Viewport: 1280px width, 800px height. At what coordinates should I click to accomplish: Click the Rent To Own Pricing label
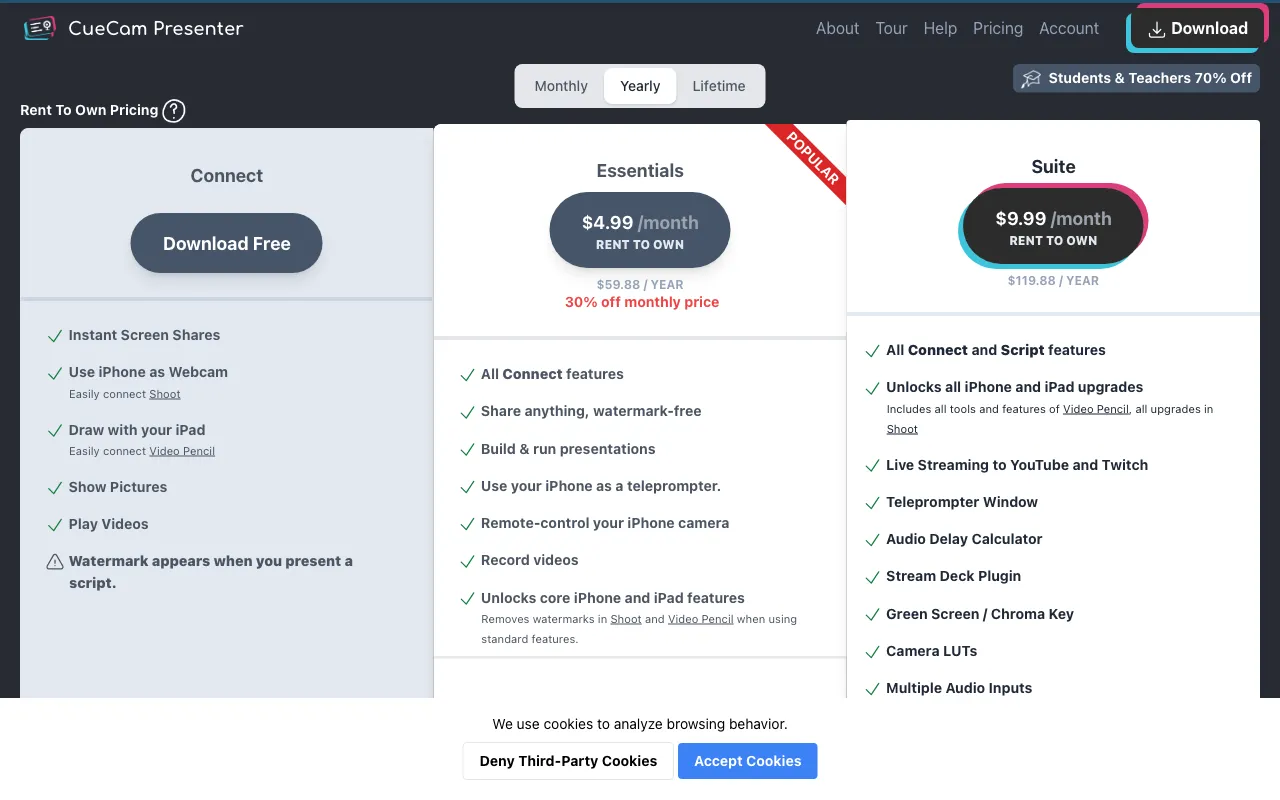pos(89,110)
